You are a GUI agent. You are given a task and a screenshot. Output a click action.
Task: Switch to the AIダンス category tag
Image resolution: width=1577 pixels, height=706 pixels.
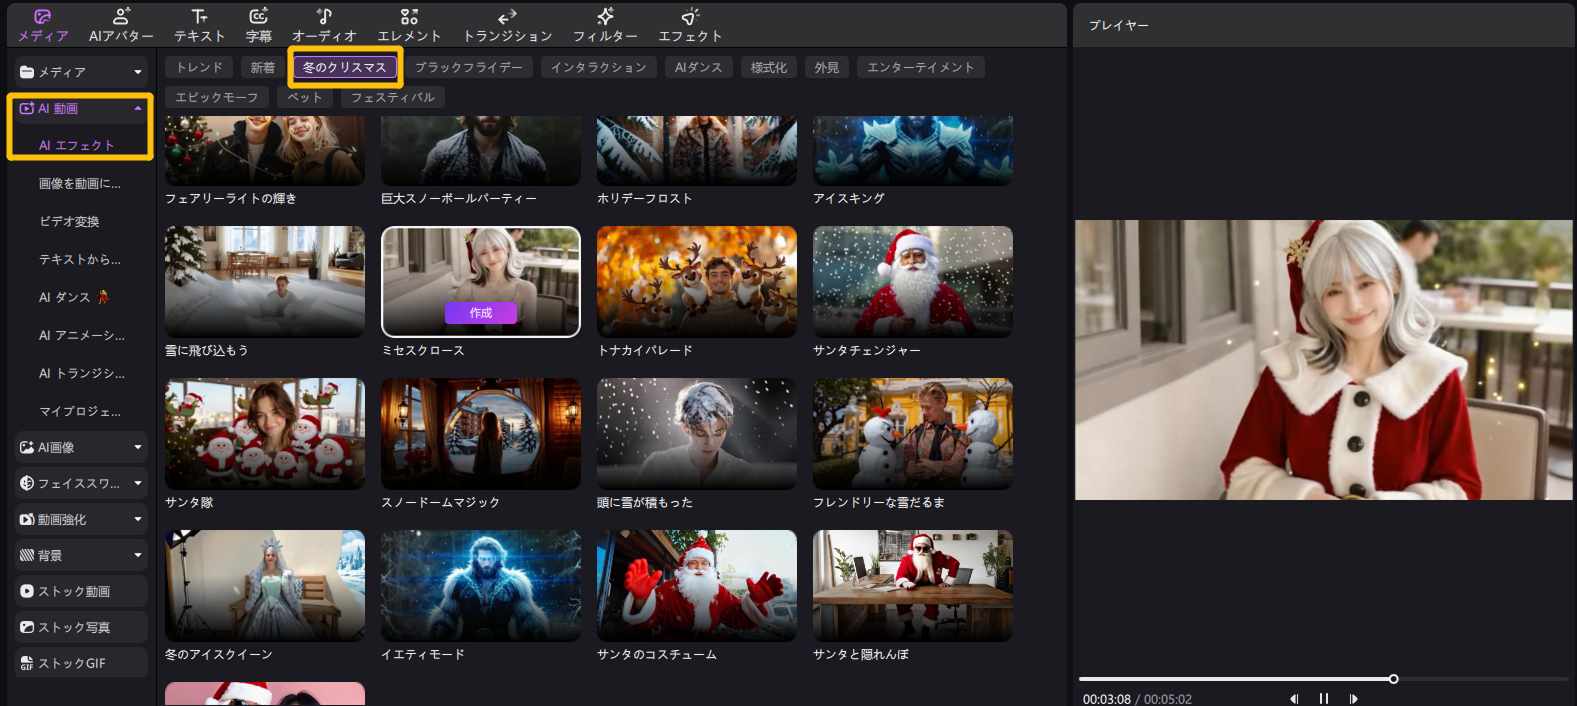point(698,67)
